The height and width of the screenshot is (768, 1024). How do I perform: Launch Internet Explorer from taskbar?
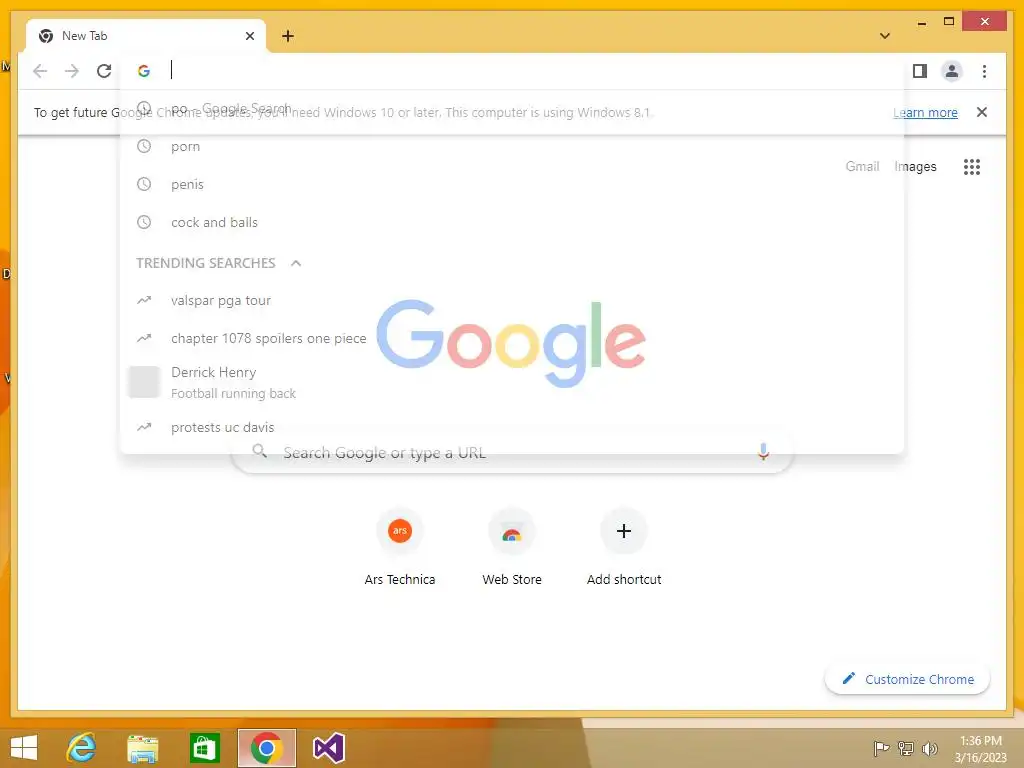[82, 747]
